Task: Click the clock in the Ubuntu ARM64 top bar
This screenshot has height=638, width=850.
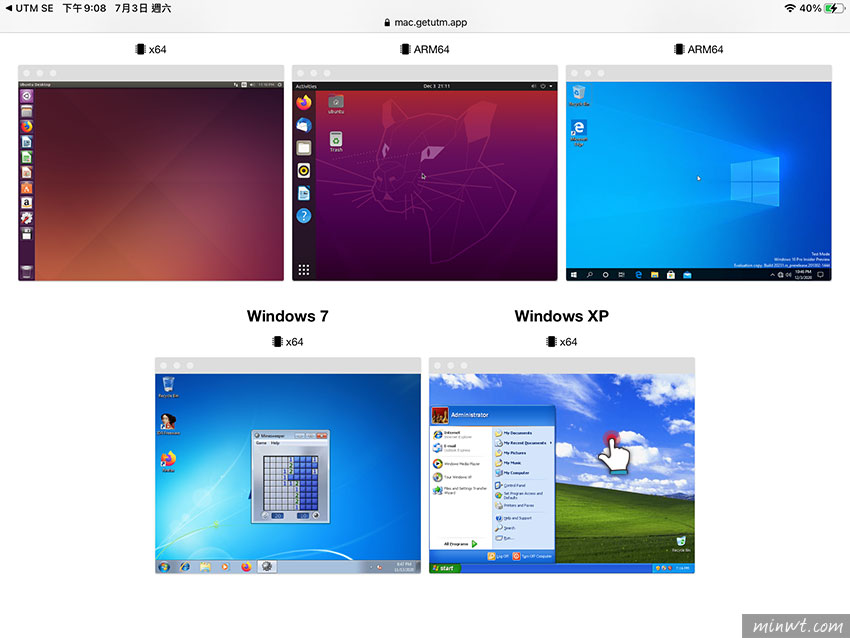Action: click(x=436, y=86)
